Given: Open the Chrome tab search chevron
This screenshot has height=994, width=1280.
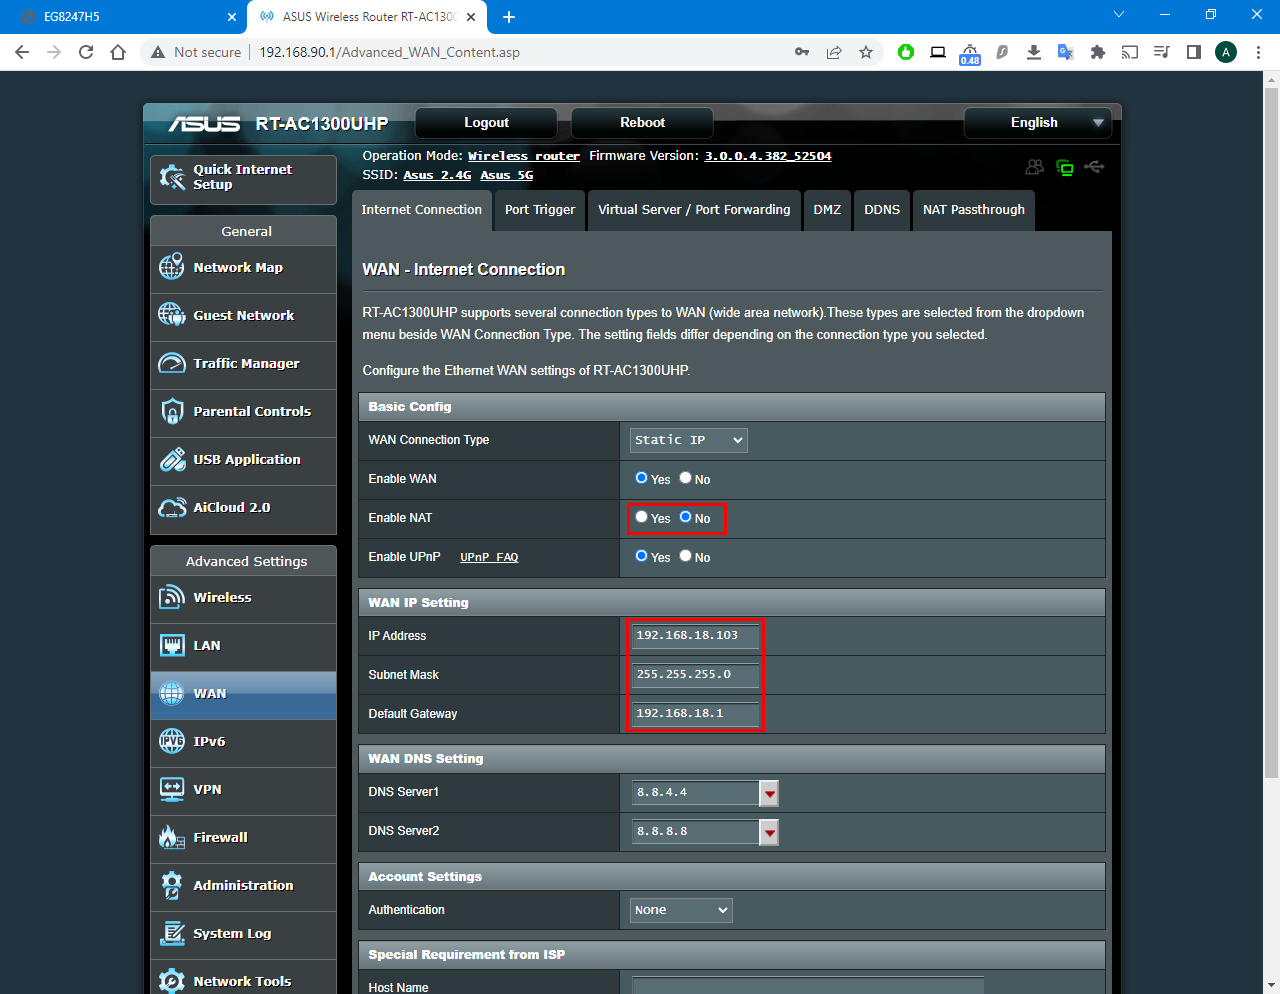Looking at the screenshot, I should 1119,15.
